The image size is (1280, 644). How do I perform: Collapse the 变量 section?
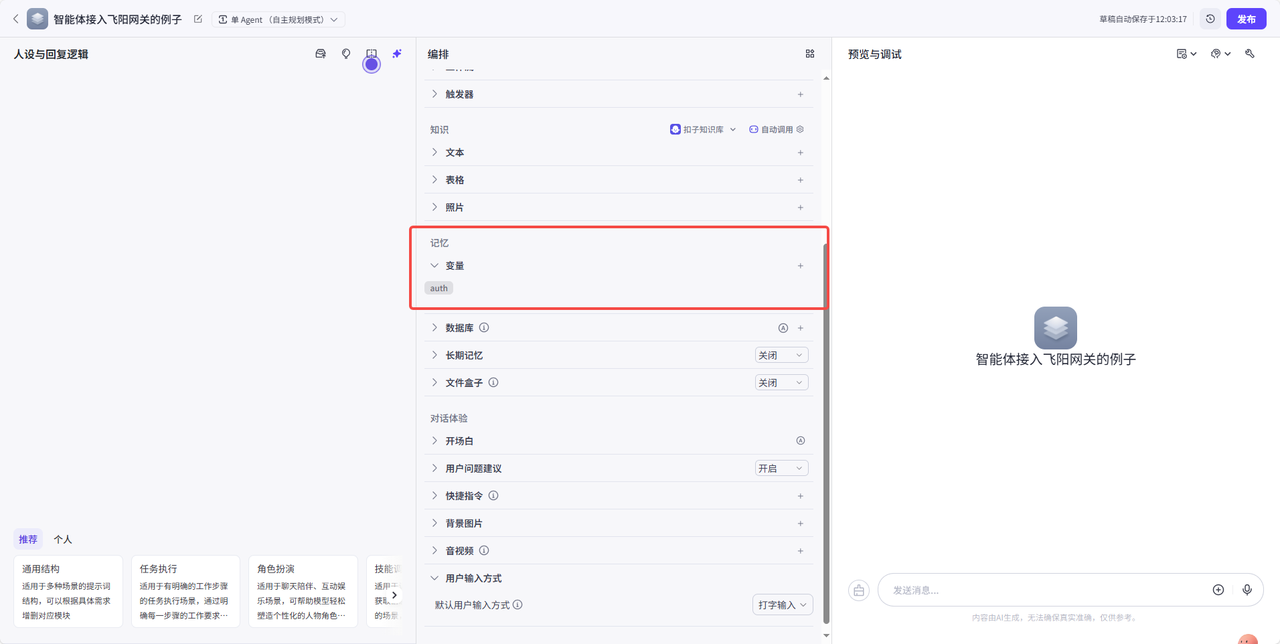click(x=434, y=265)
